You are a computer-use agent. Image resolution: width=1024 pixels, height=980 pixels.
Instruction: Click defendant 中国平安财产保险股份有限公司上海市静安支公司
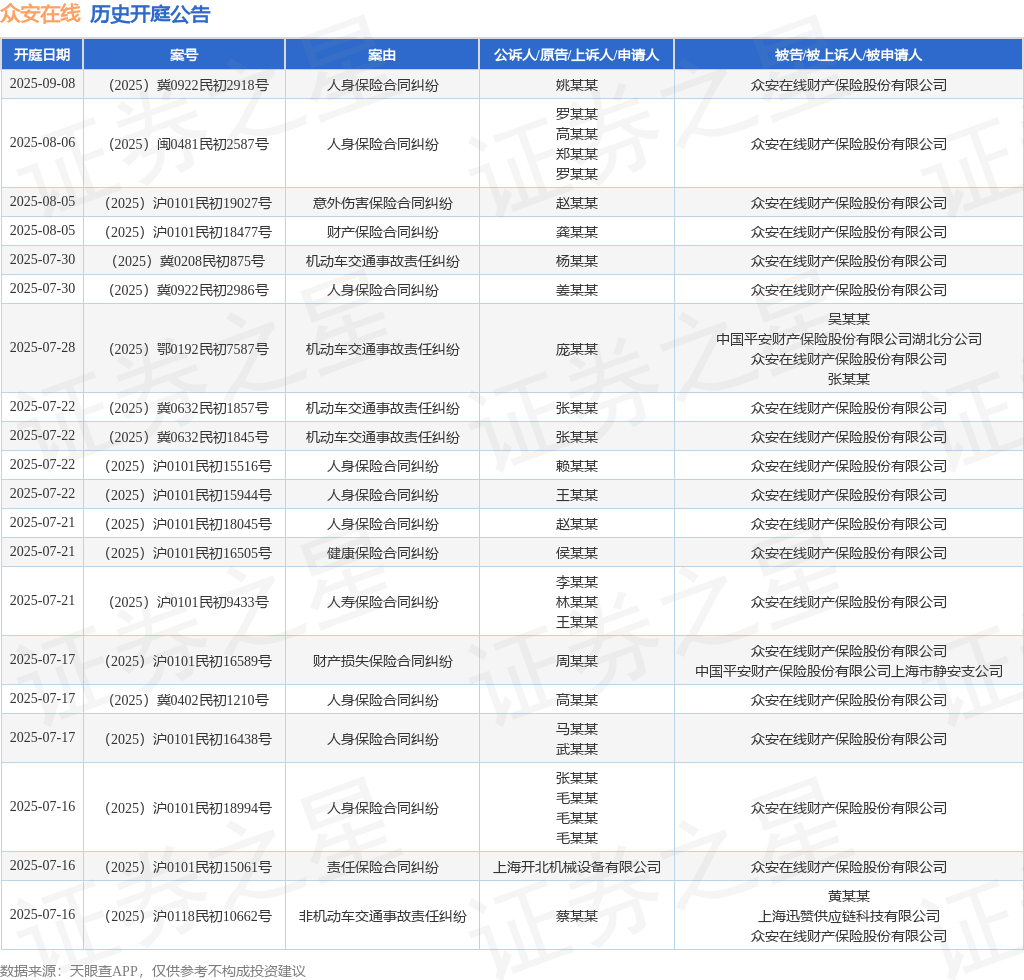[x=848, y=671]
